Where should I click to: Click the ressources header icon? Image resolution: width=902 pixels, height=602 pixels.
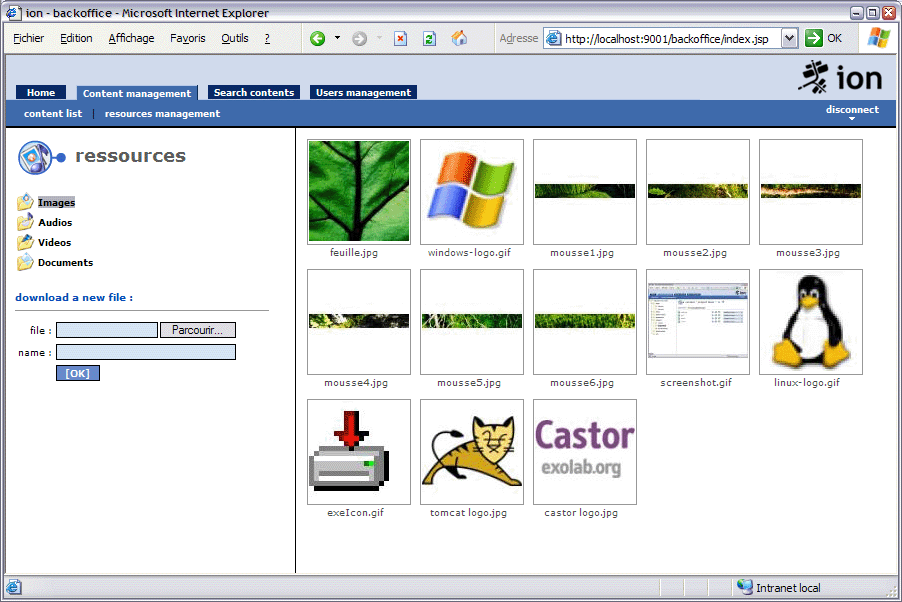pyautogui.click(x=41, y=157)
